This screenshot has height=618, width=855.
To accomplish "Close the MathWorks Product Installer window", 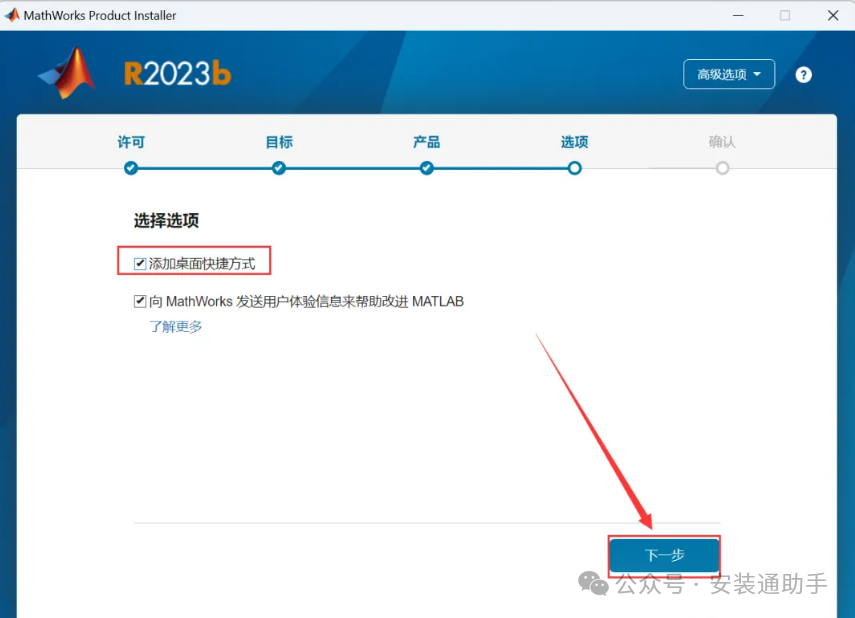I will coord(833,15).
